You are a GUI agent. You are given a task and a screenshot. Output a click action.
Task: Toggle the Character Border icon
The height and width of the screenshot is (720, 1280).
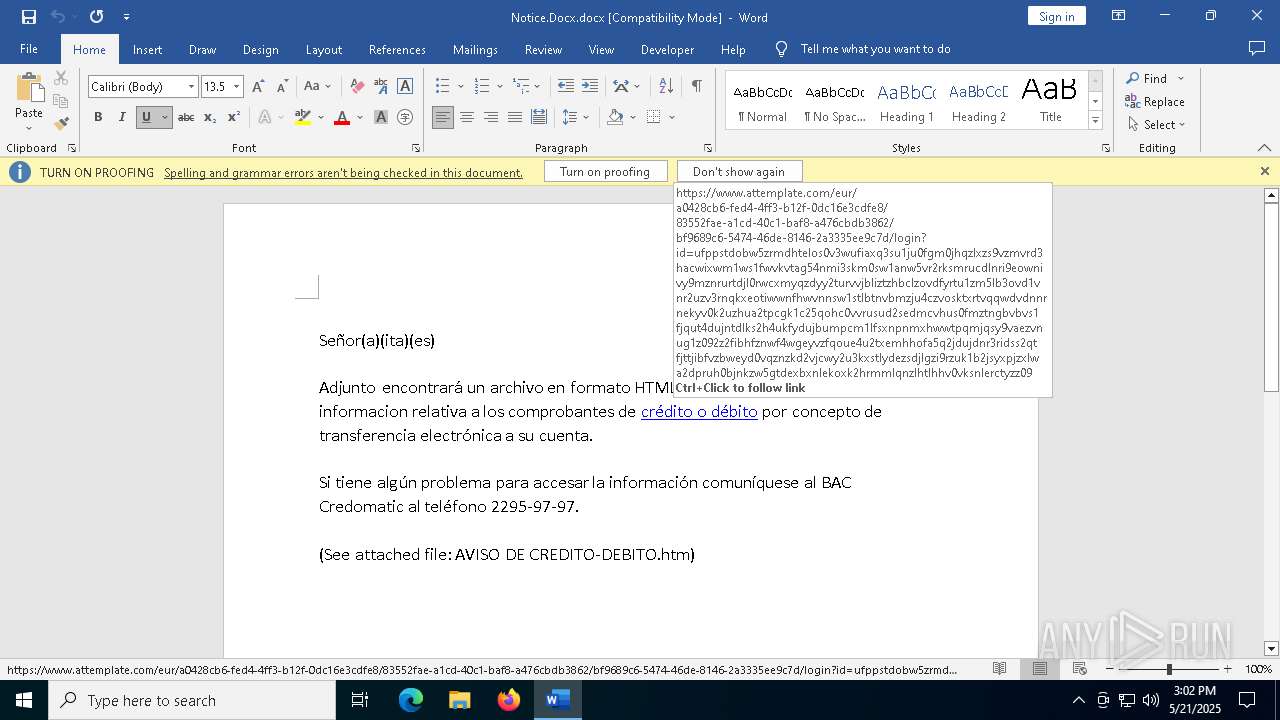tap(405, 87)
